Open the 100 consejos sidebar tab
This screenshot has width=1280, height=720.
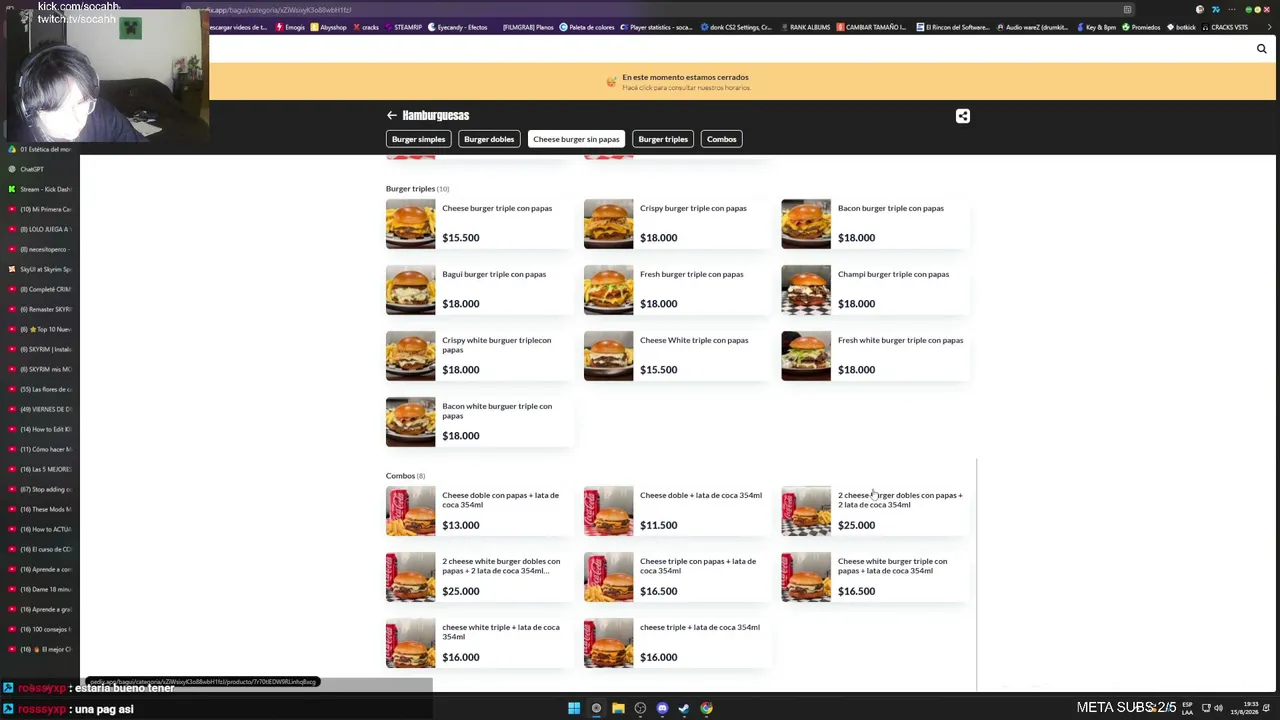tap(40, 629)
